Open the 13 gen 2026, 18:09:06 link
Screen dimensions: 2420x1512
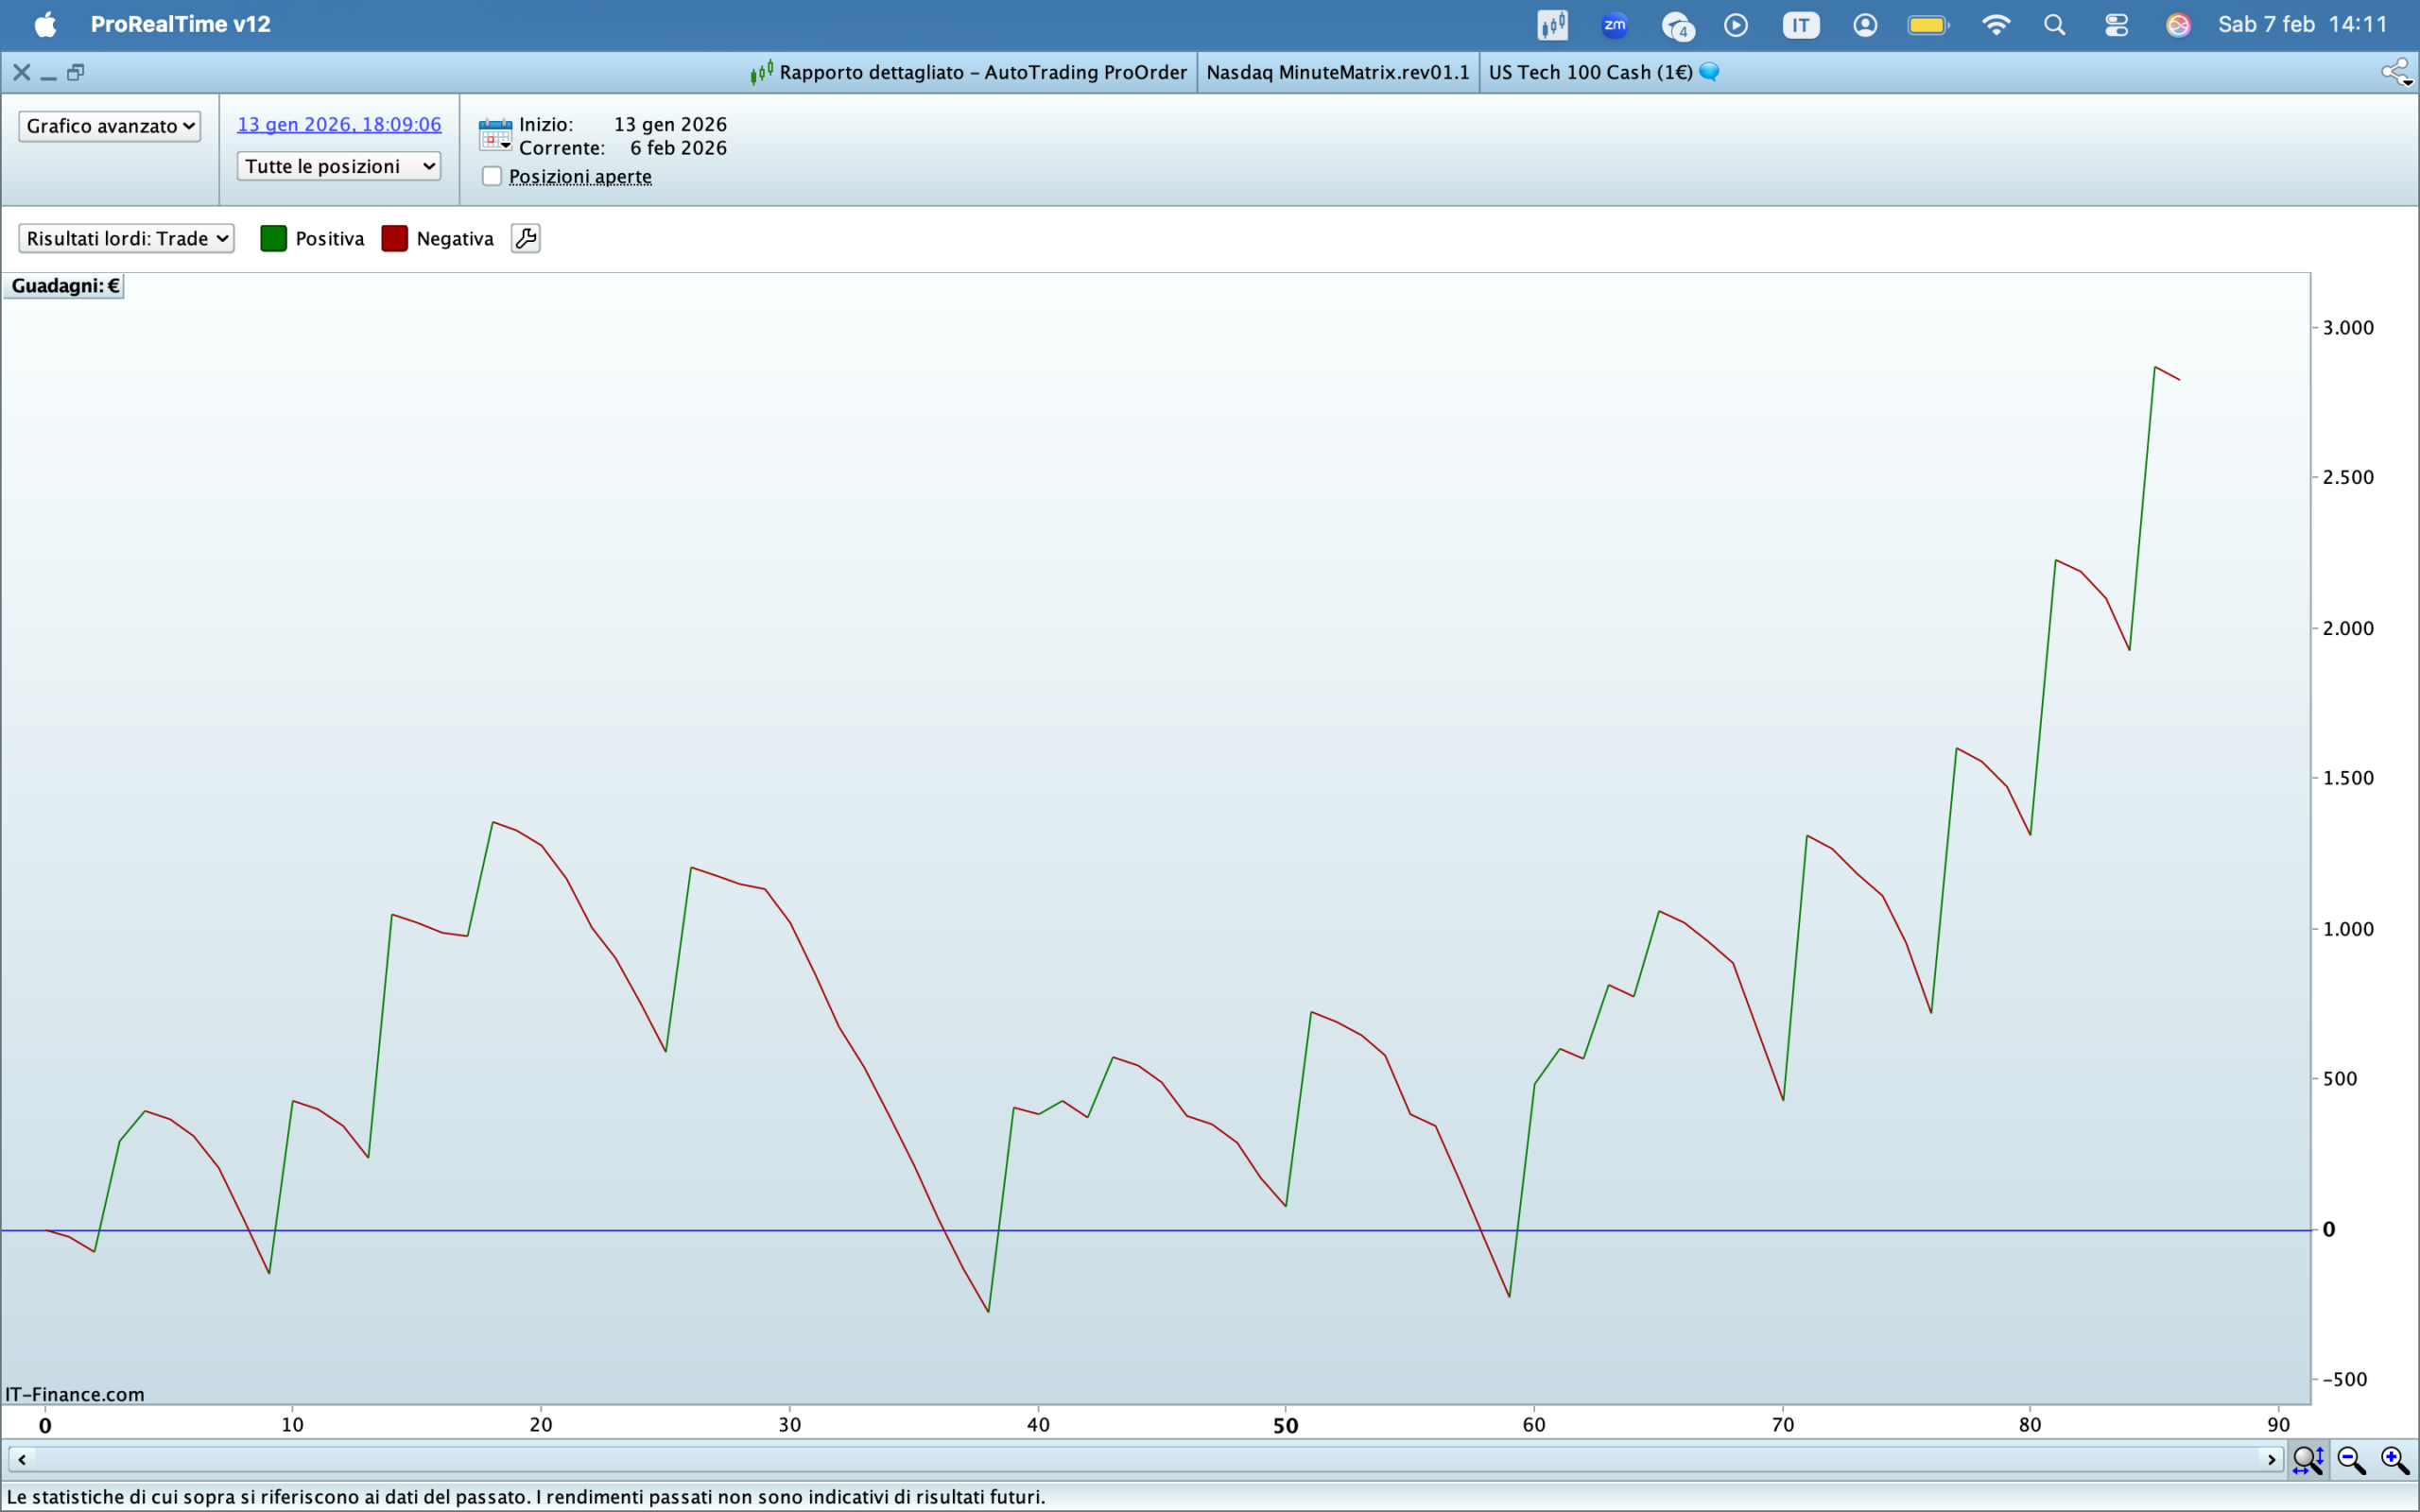339,124
